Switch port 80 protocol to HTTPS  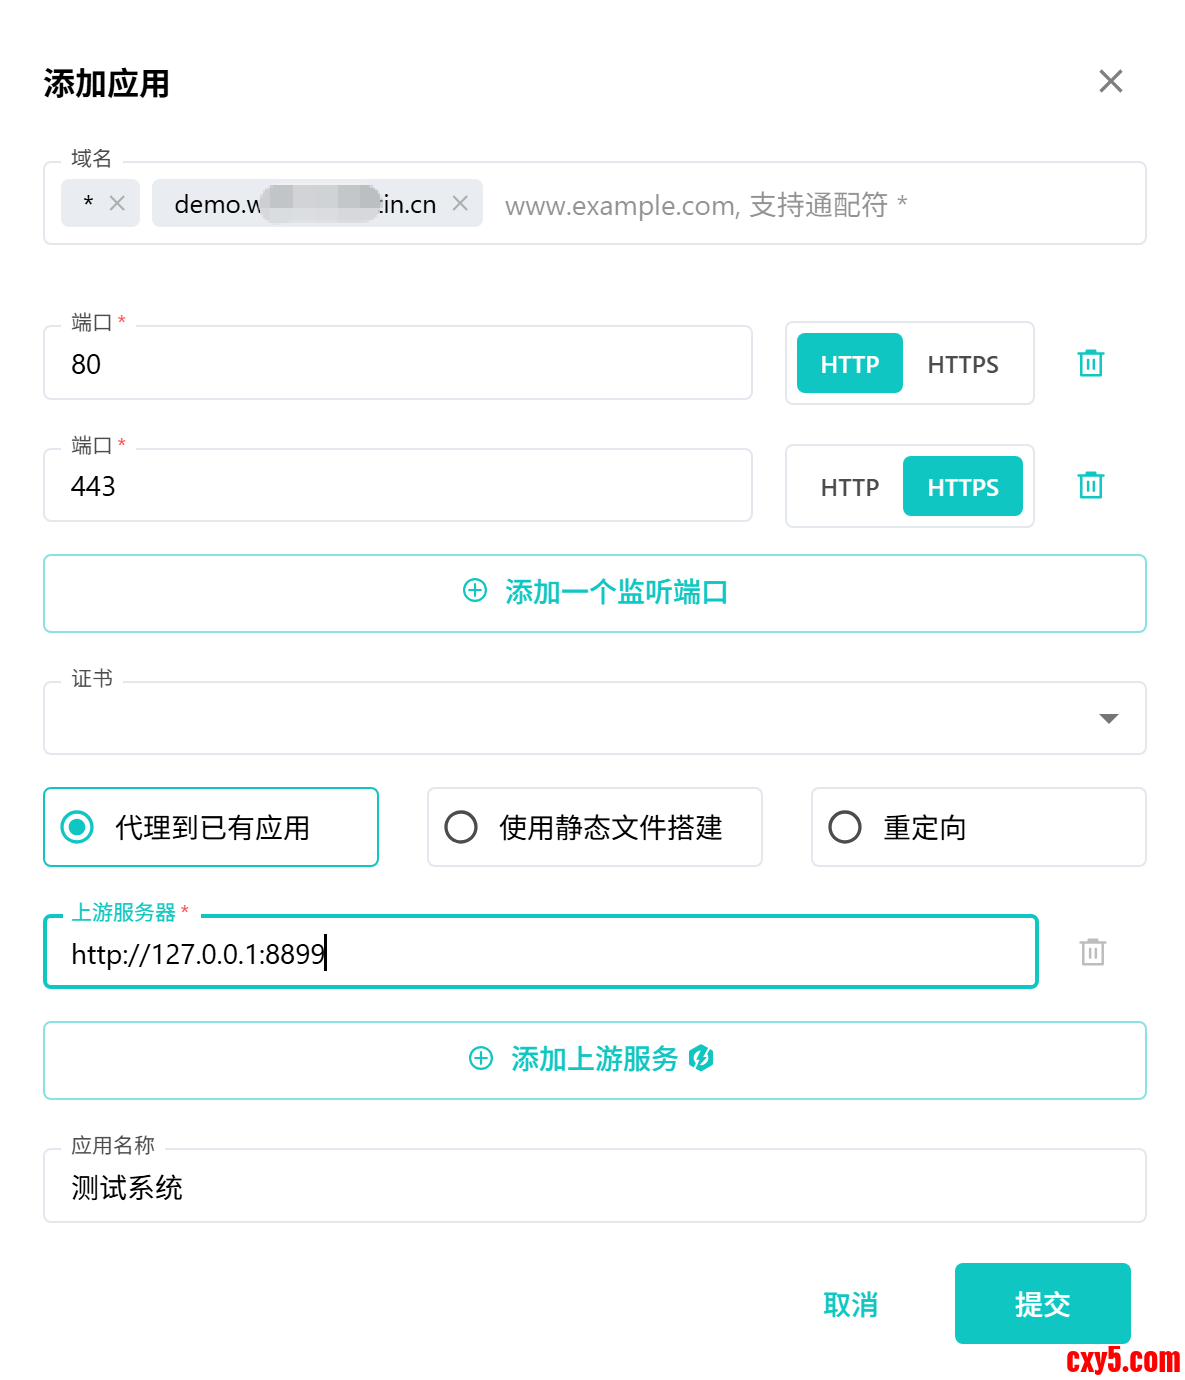[x=962, y=364]
